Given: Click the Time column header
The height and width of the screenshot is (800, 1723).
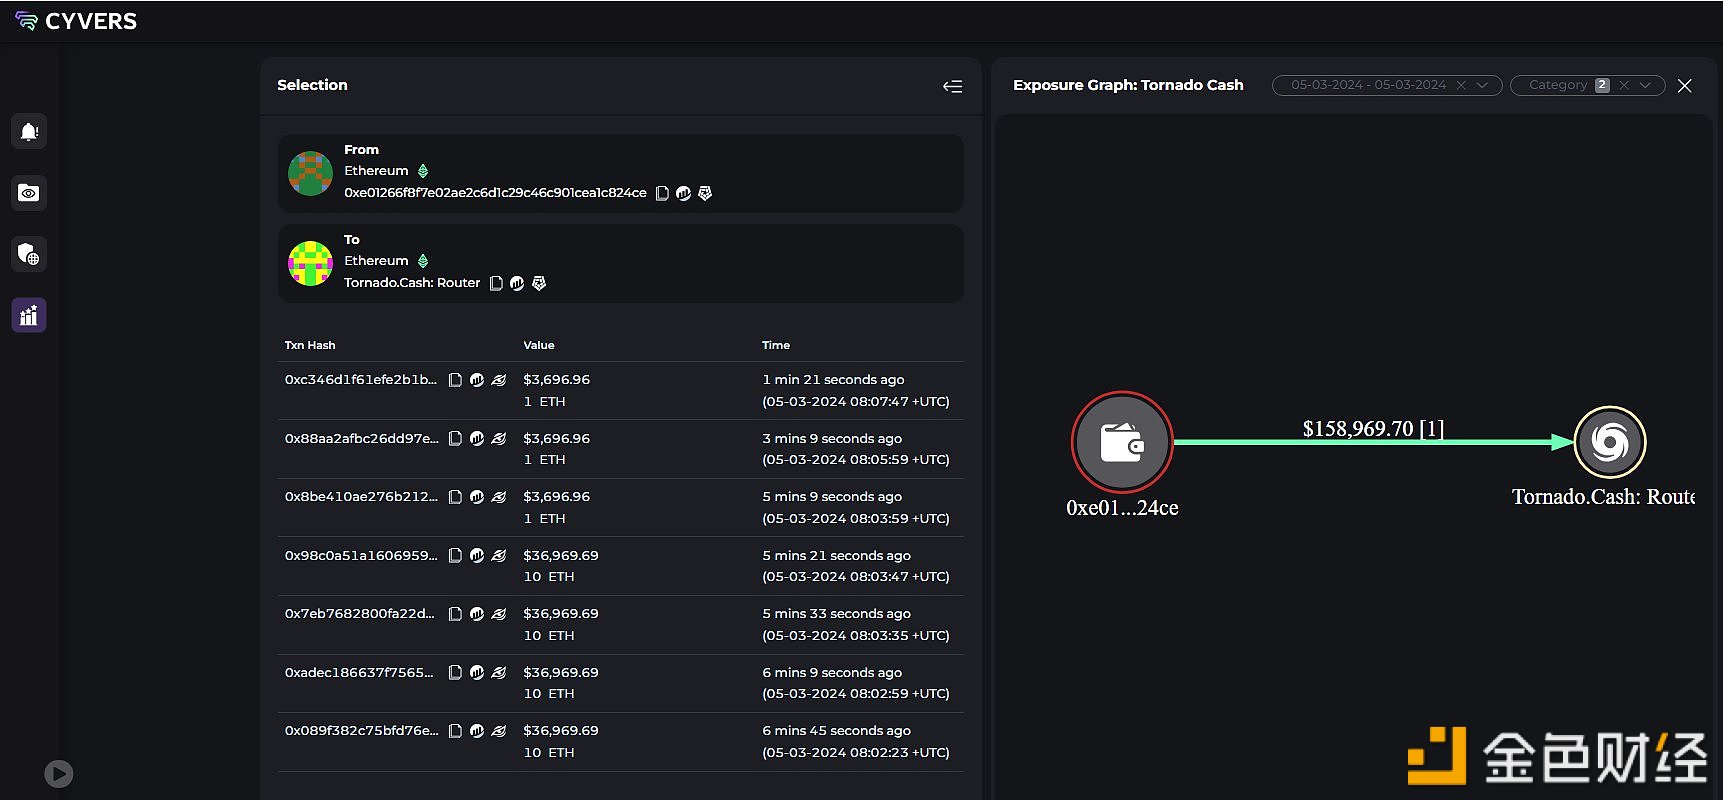Looking at the screenshot, I should tap(776, 345).
